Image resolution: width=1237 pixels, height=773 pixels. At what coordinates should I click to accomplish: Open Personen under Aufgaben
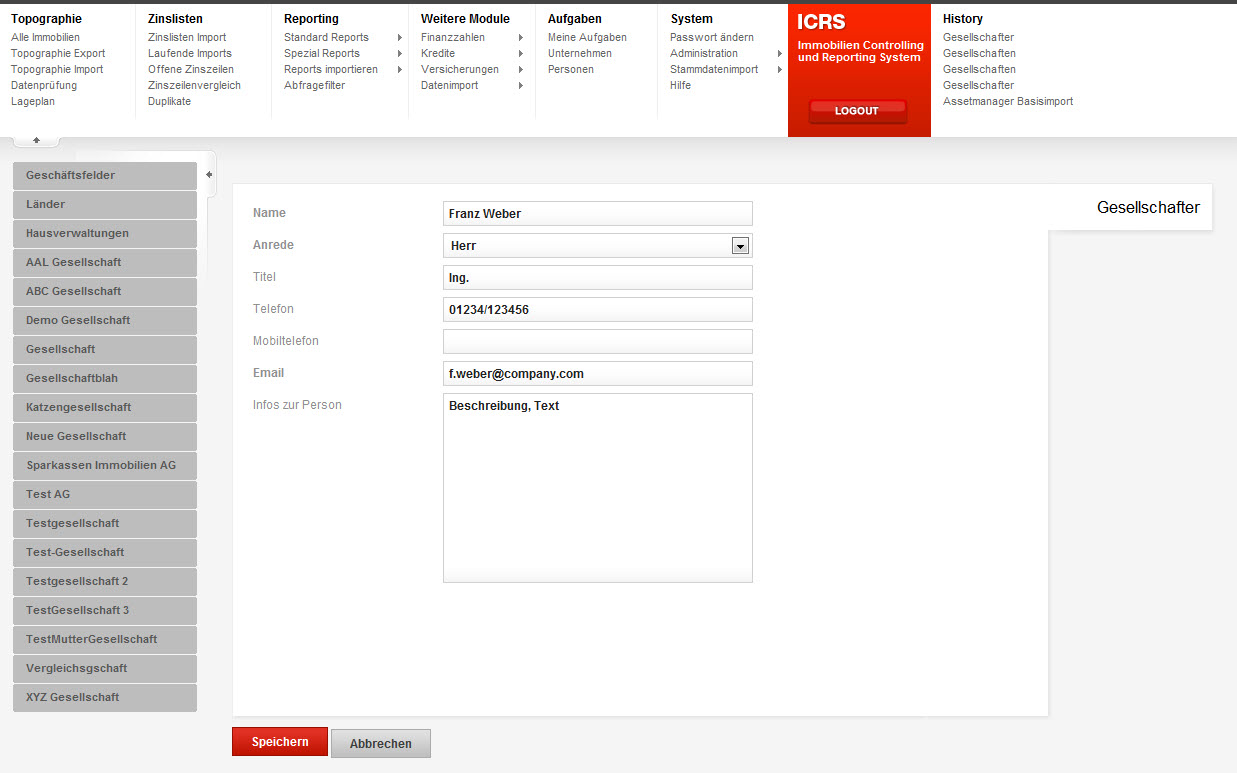pos(571,69)
